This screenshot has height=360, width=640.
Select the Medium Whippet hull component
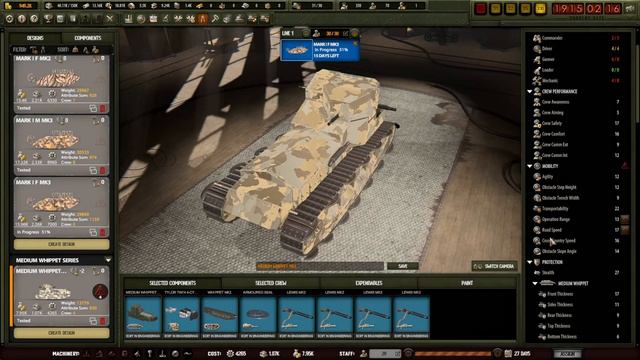[x=143, y=315]
